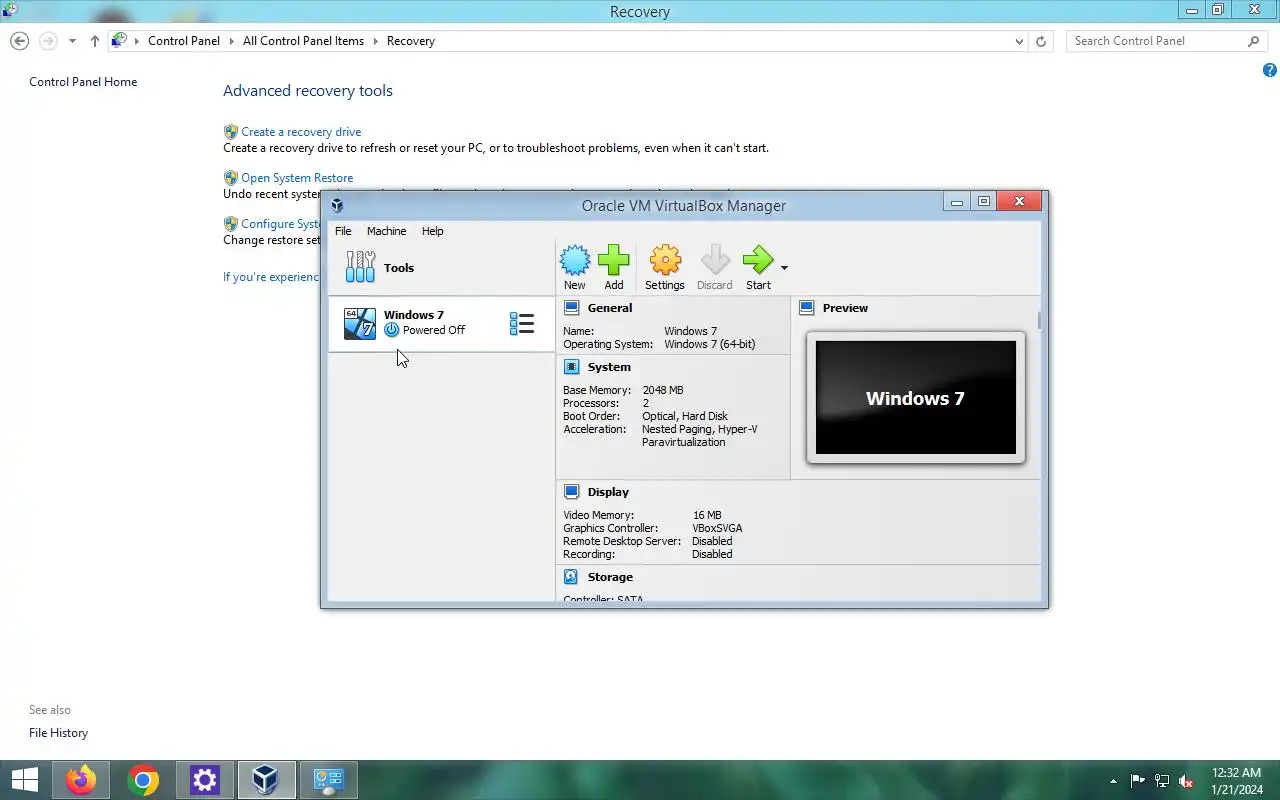The image size is (1280, 800).
Task: Click the 16 MB video memory value
Action: [x=707, y=515]
